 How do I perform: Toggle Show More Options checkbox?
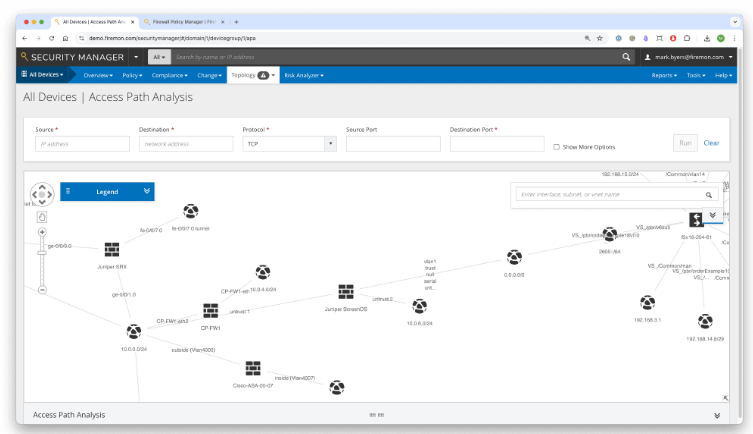point(556,147)
